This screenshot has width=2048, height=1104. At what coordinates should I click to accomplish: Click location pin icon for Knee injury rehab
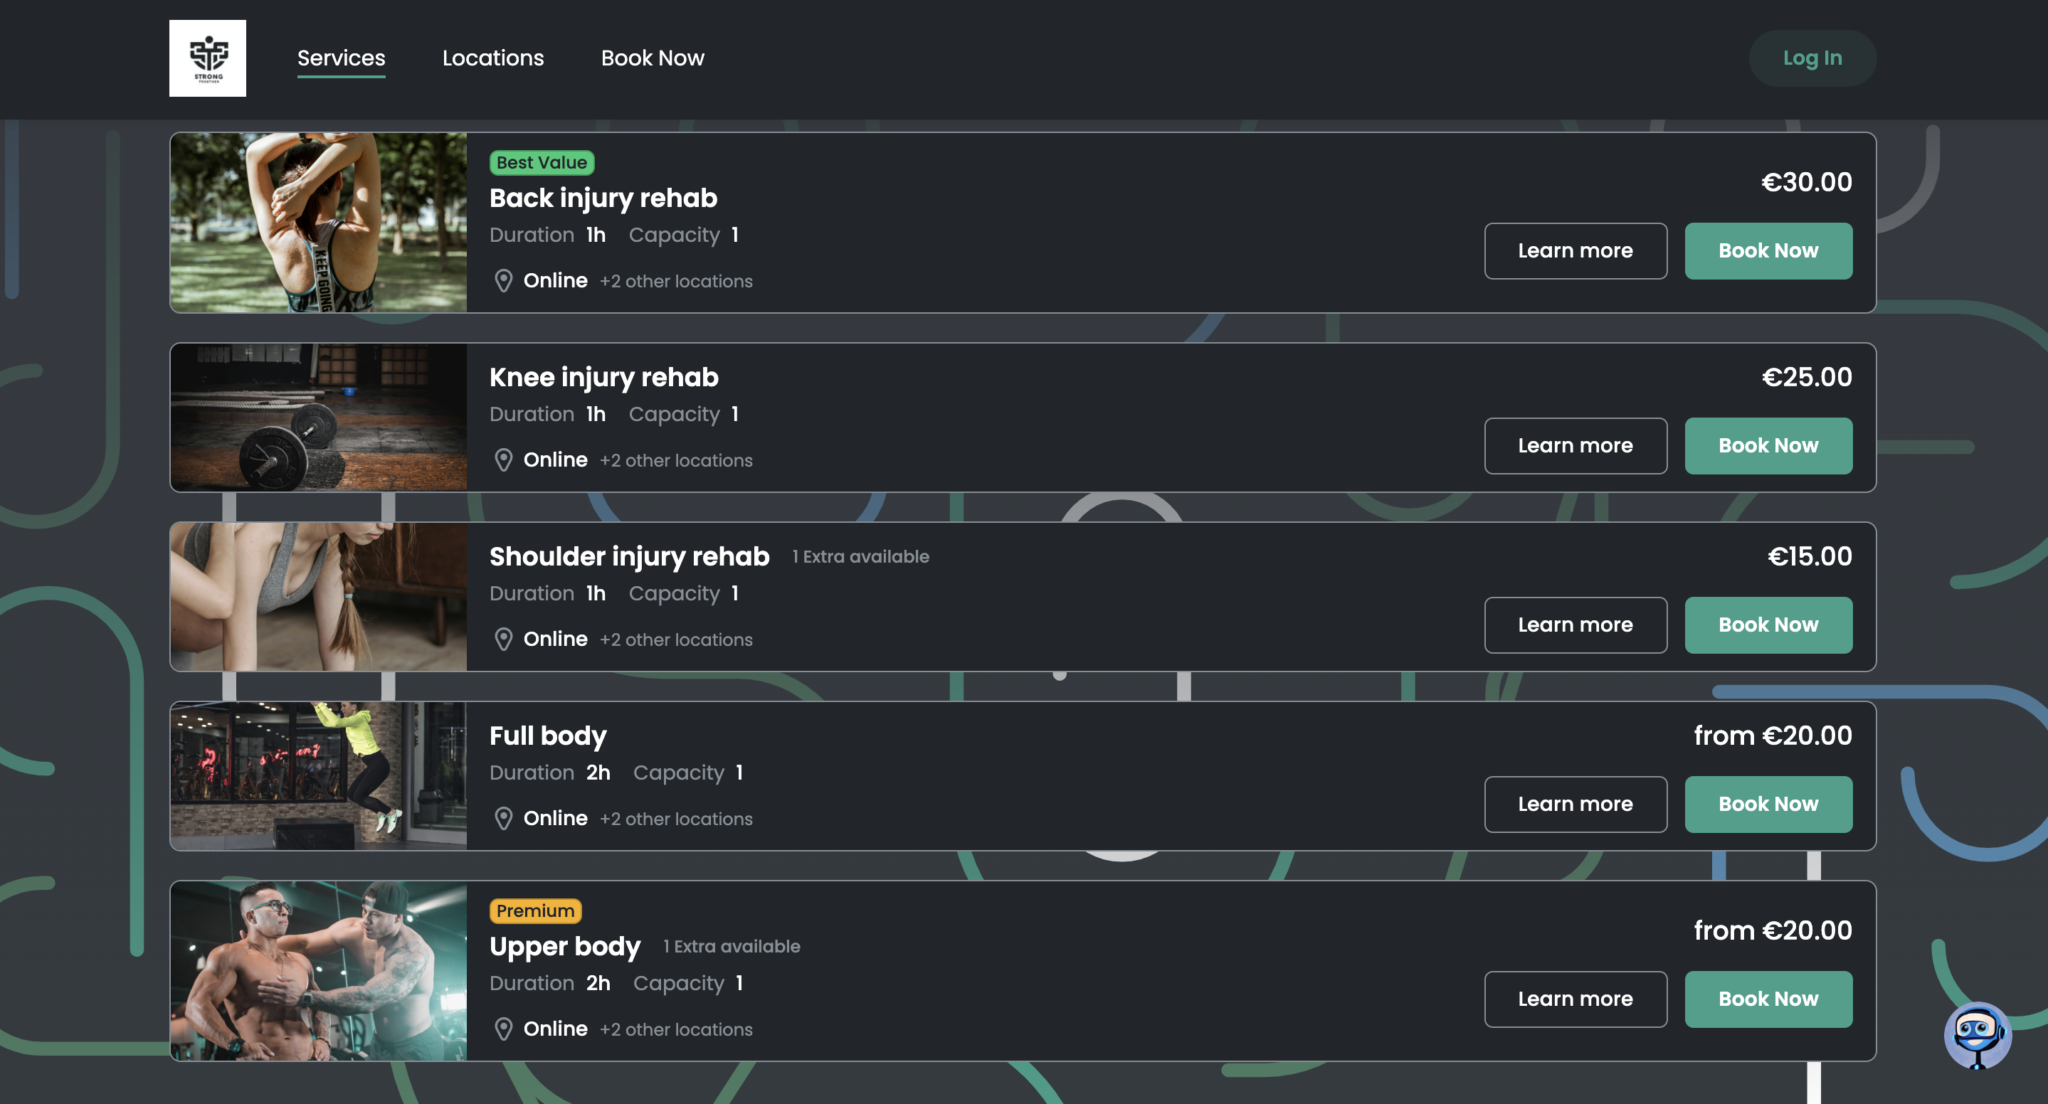(504, 460)
